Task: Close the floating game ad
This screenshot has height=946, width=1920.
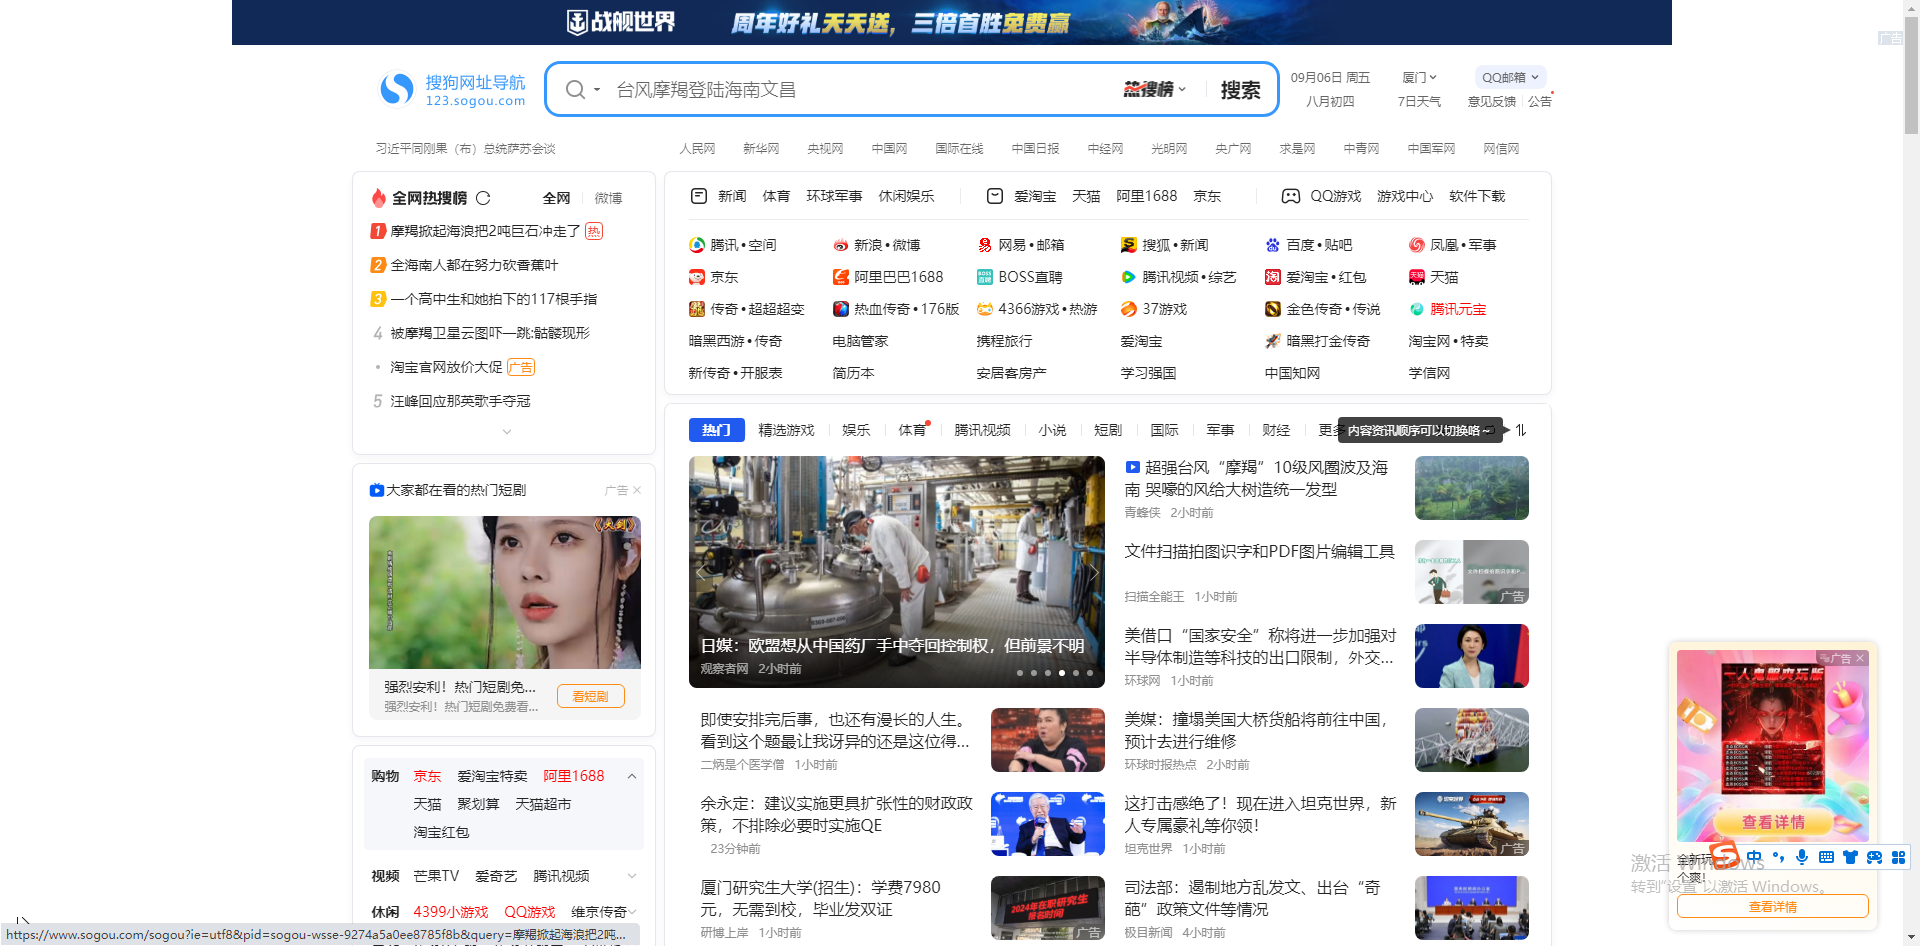Action: [1860, 658]
